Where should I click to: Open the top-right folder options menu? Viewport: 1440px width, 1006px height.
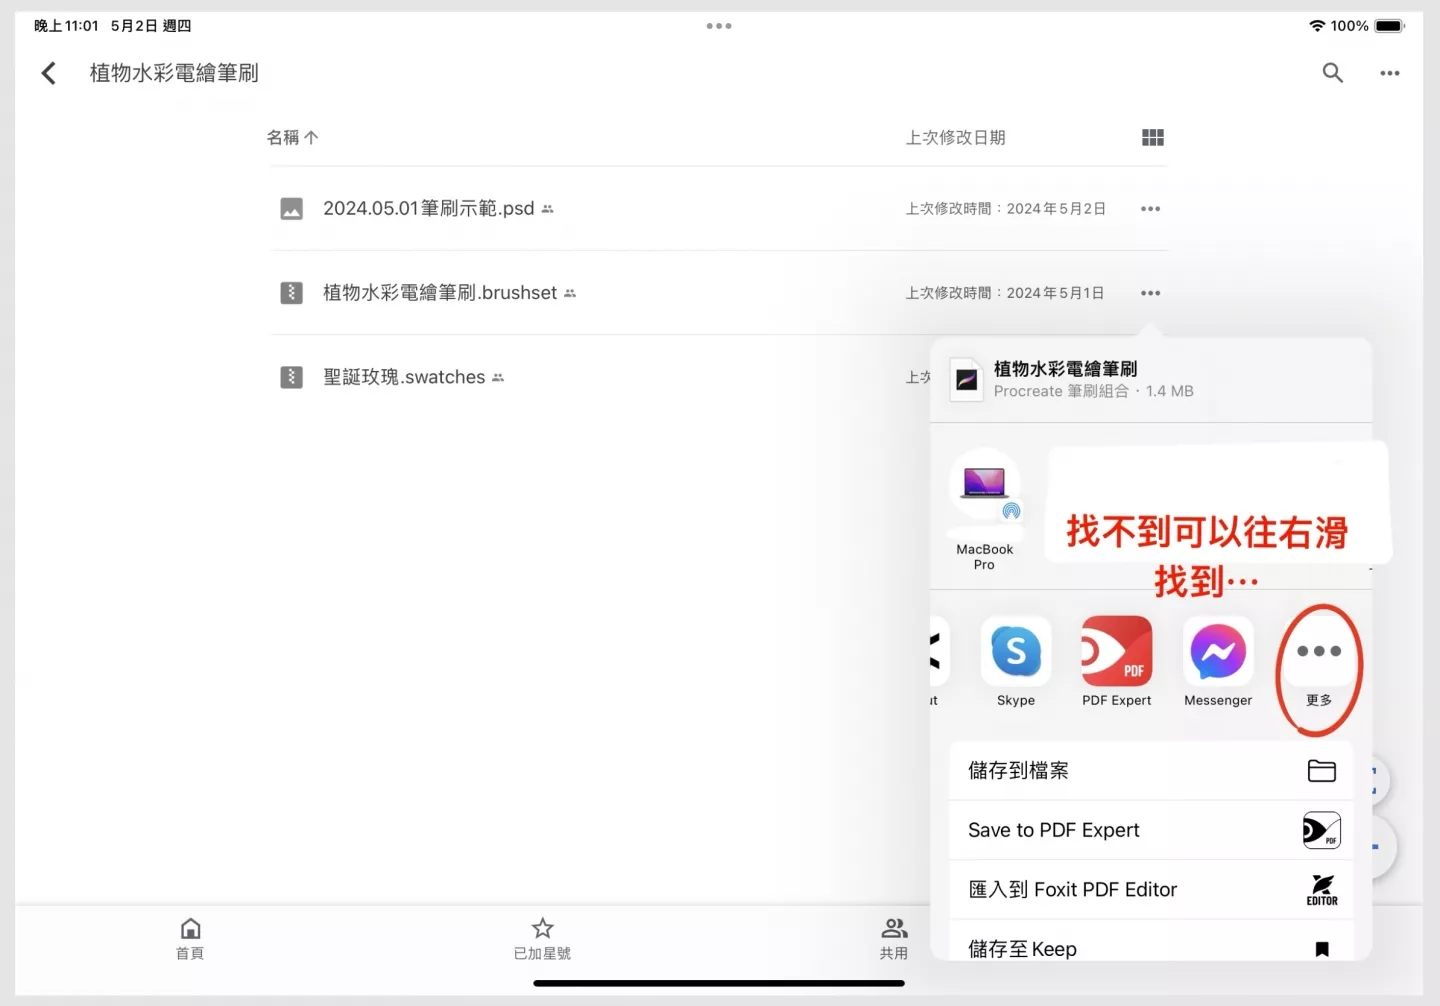click(1389, 73)
